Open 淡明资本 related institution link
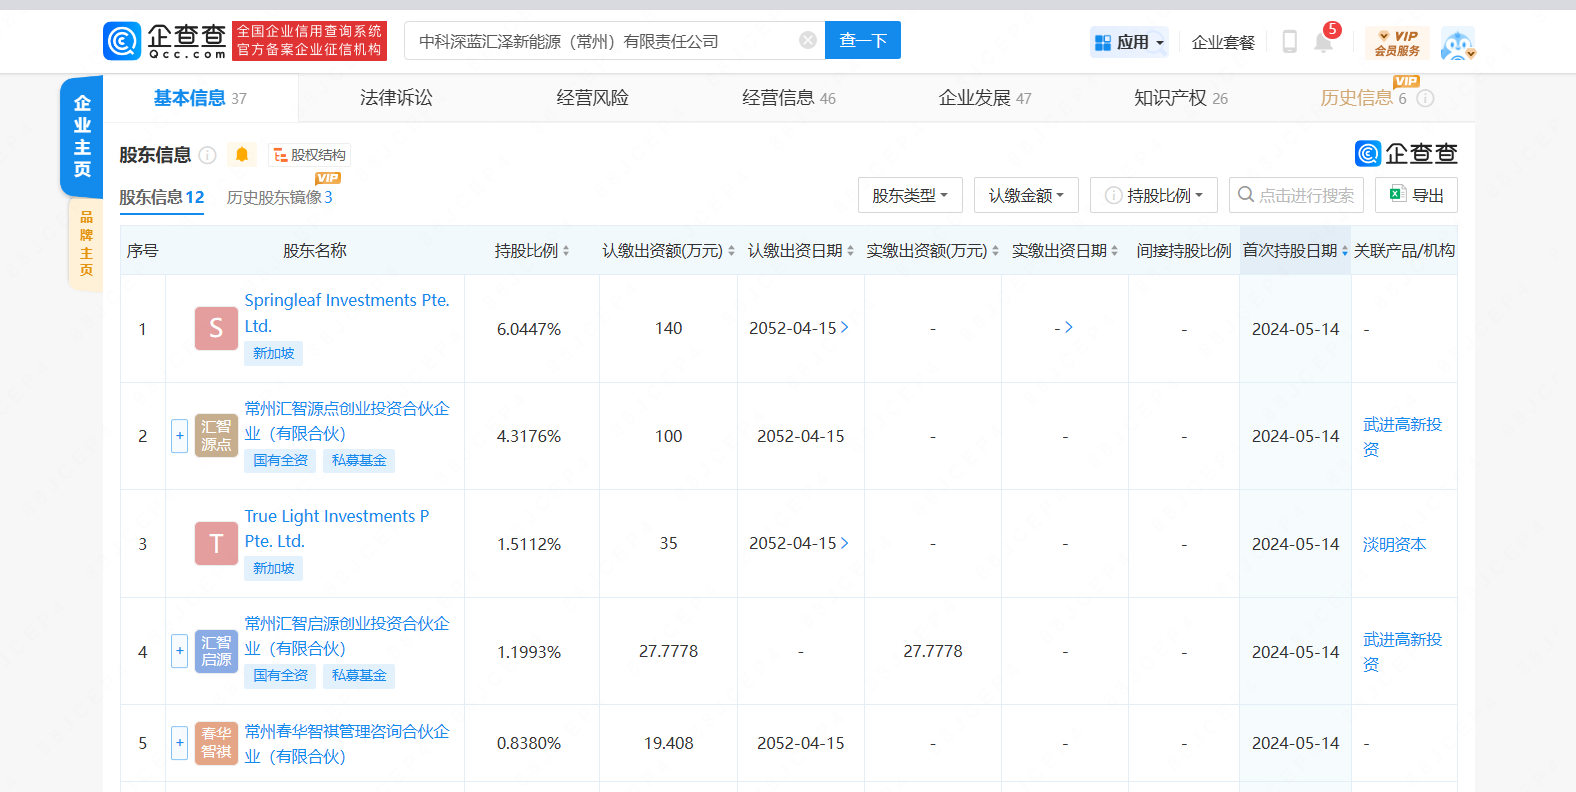The width and height of the screenshot is (1576, 792). click(x=1394, y=544)
